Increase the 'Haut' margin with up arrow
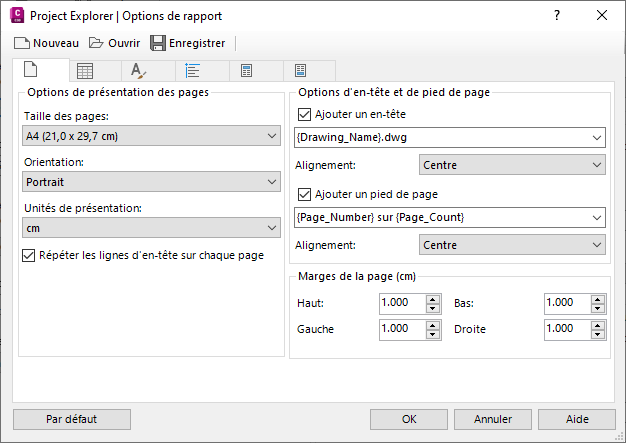Viewport: 626px width, 443px height. [x=433, y=298]
